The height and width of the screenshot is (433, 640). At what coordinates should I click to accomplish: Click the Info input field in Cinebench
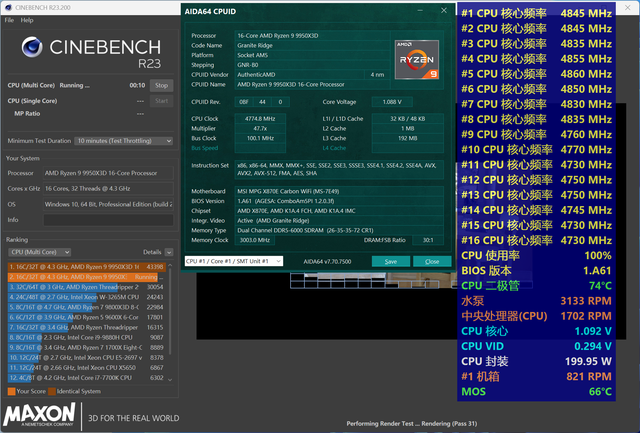coord(108,220)
